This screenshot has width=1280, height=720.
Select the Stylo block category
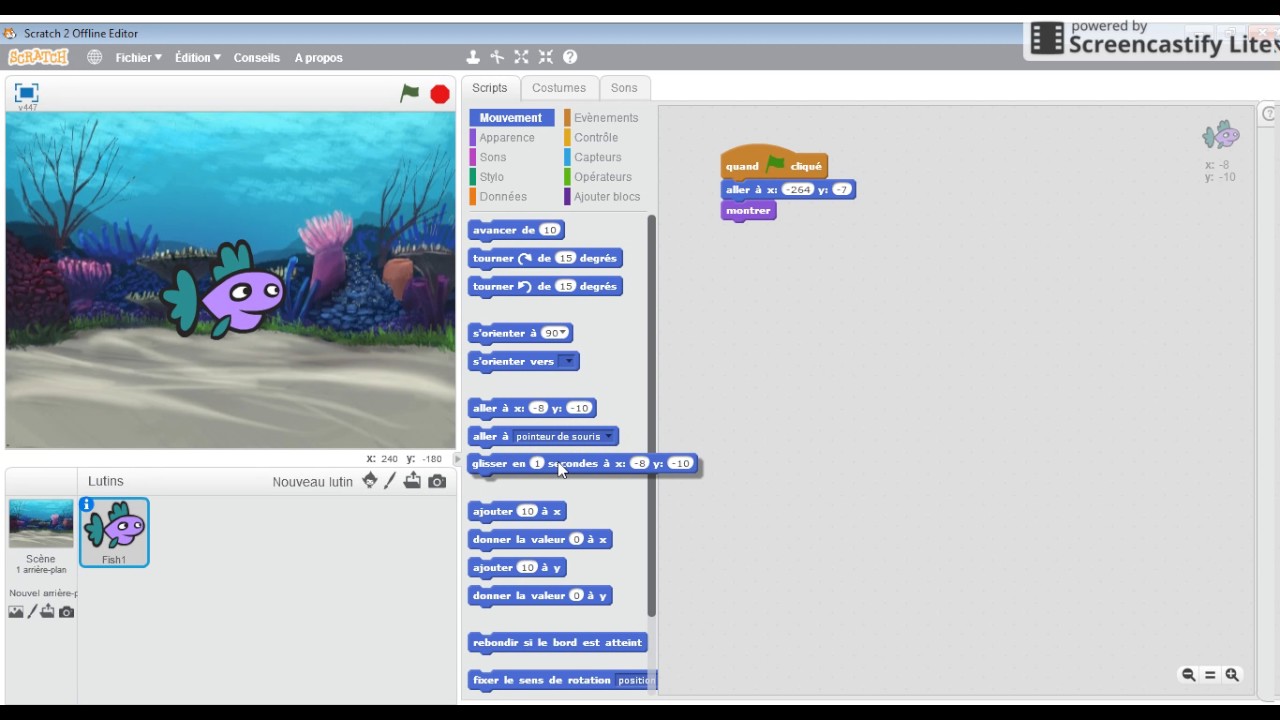click(491, 177)
